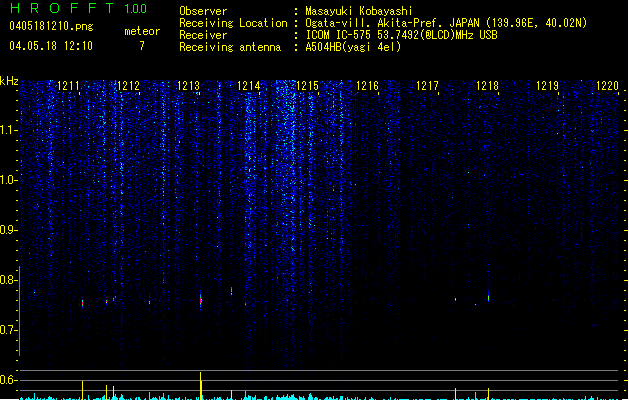Click the 1.1 kHz frequency label
Viewport: 629px width, 400px height.
pyautogui.click(x=8, y=130)
